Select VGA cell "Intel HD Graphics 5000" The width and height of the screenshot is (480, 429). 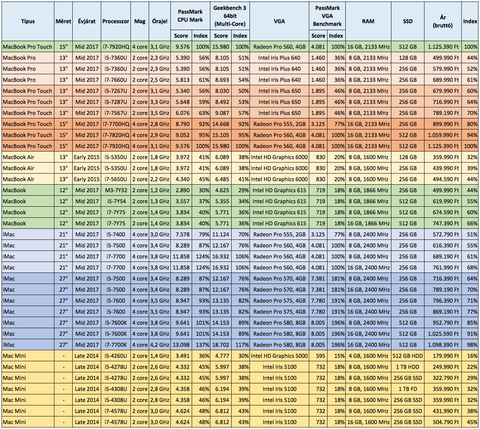(279, 356)
